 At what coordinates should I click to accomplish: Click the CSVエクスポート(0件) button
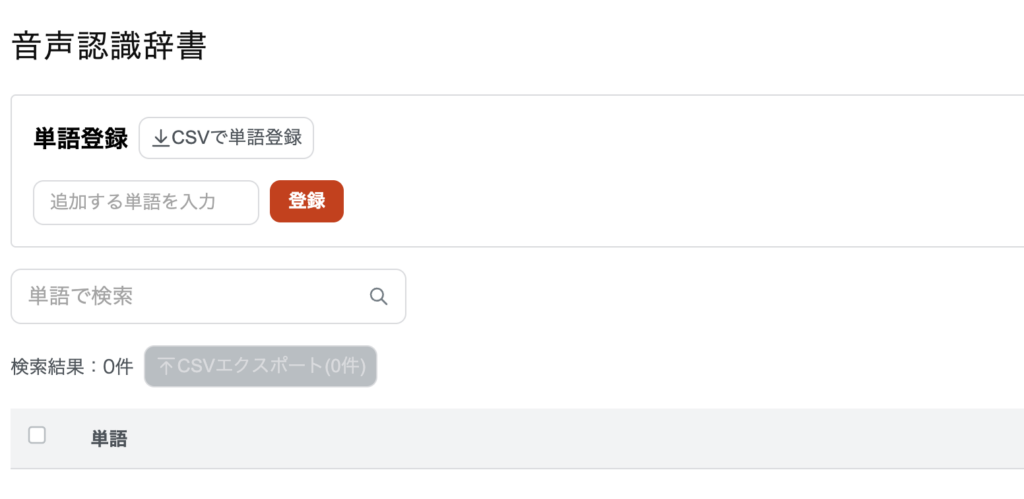click(x=260, y=367)
